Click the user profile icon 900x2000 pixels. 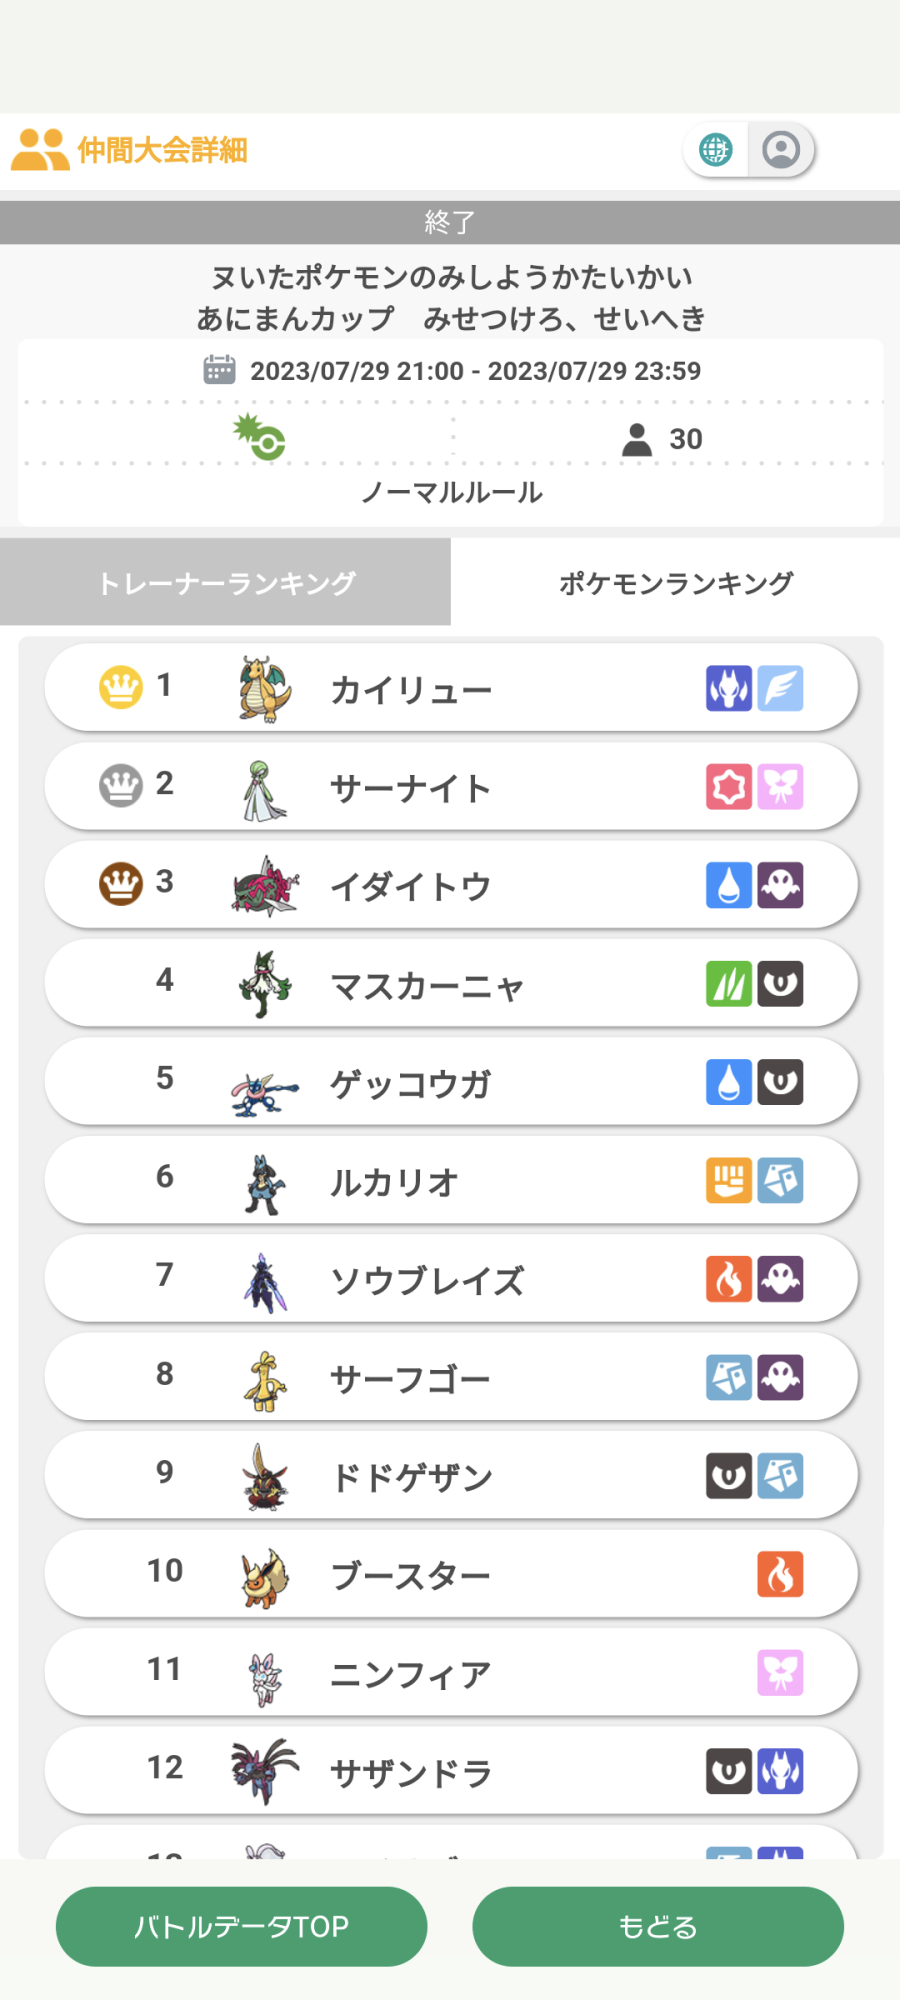781,150
